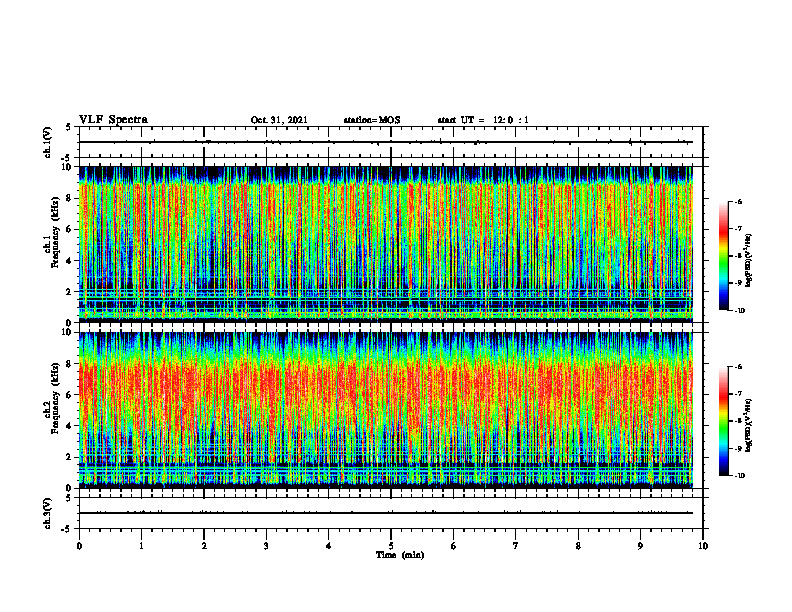Click the ch.1 voltage waveform trace
The width and height of the screenshot is (792, 612).
[x=385, y=142]
